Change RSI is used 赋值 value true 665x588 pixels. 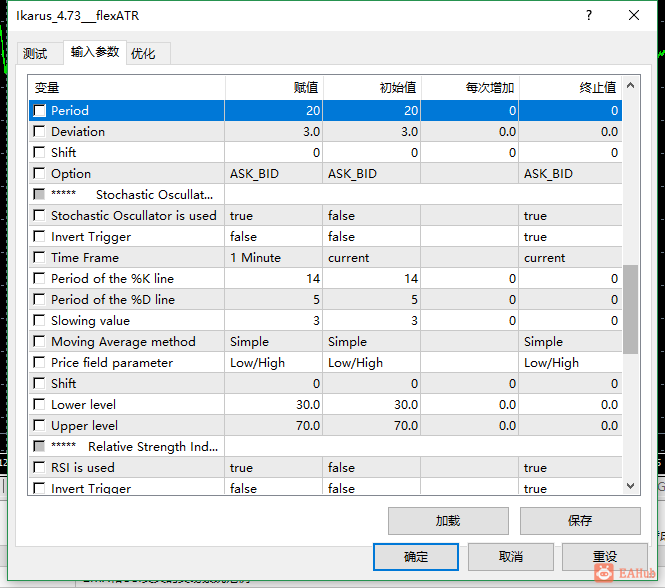[274, 468]
